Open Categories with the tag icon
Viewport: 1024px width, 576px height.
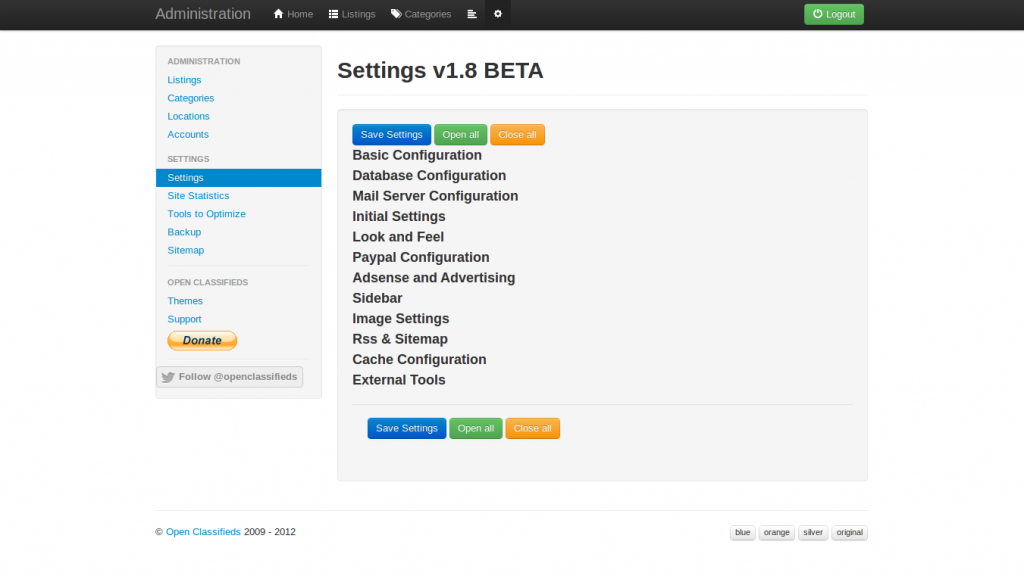(x=421, y=14)
